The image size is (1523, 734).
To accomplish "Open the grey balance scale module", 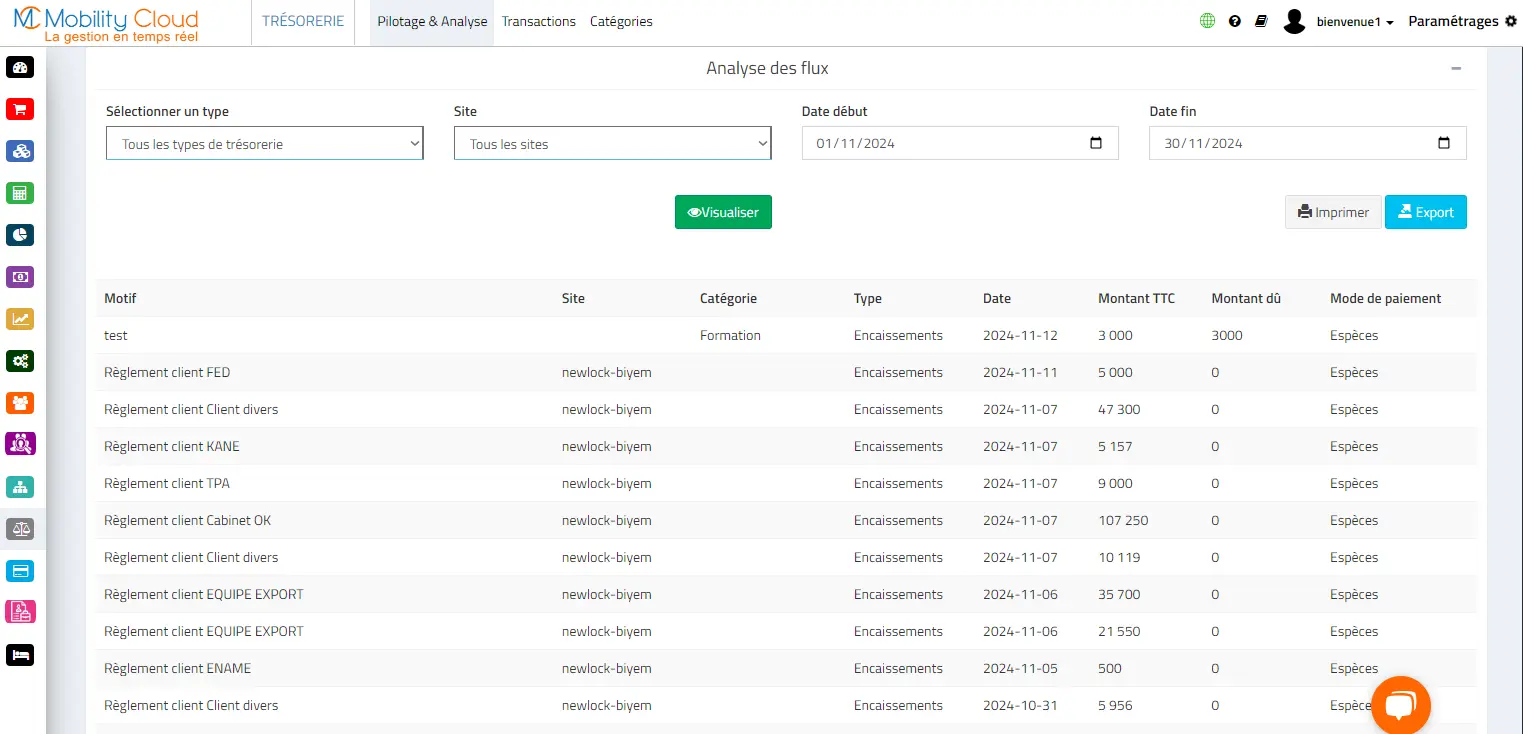I will tap(20, 529).
